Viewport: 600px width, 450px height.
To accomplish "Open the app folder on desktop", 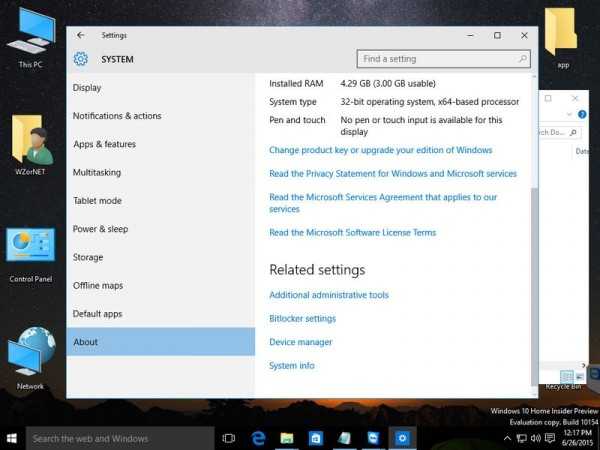I will coord(561,38).
